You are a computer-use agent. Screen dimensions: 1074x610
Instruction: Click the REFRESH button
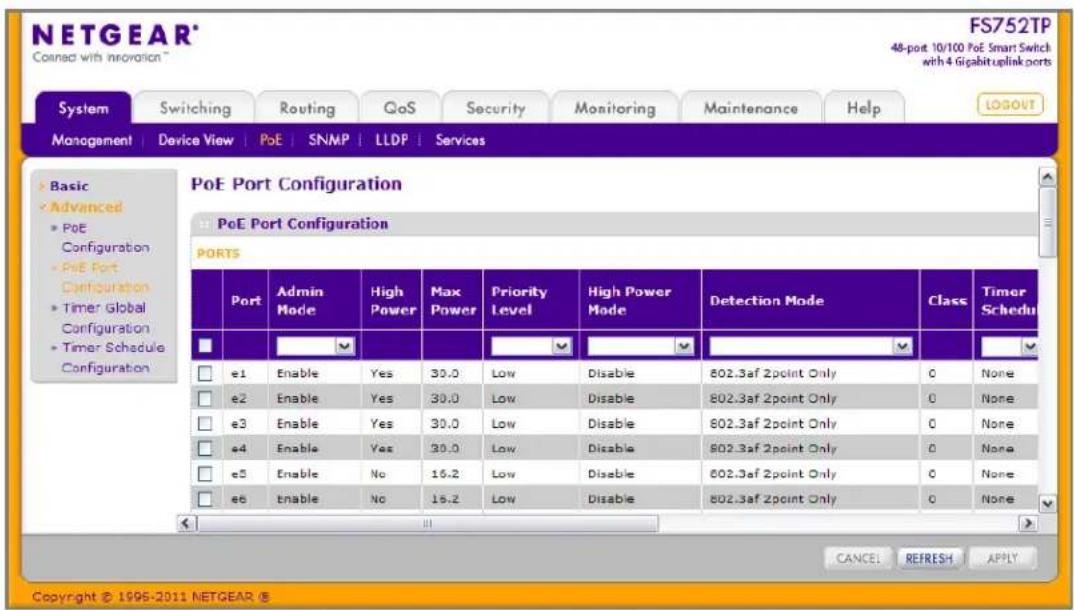pyautogui.click(x=929, y=559)
